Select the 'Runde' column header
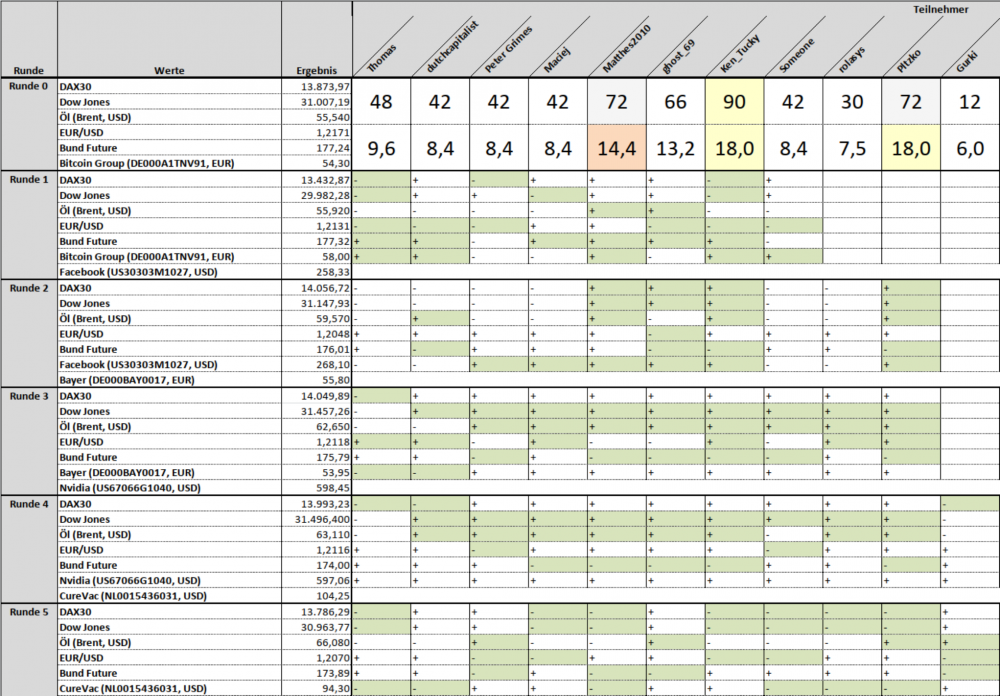 (29, 71)
